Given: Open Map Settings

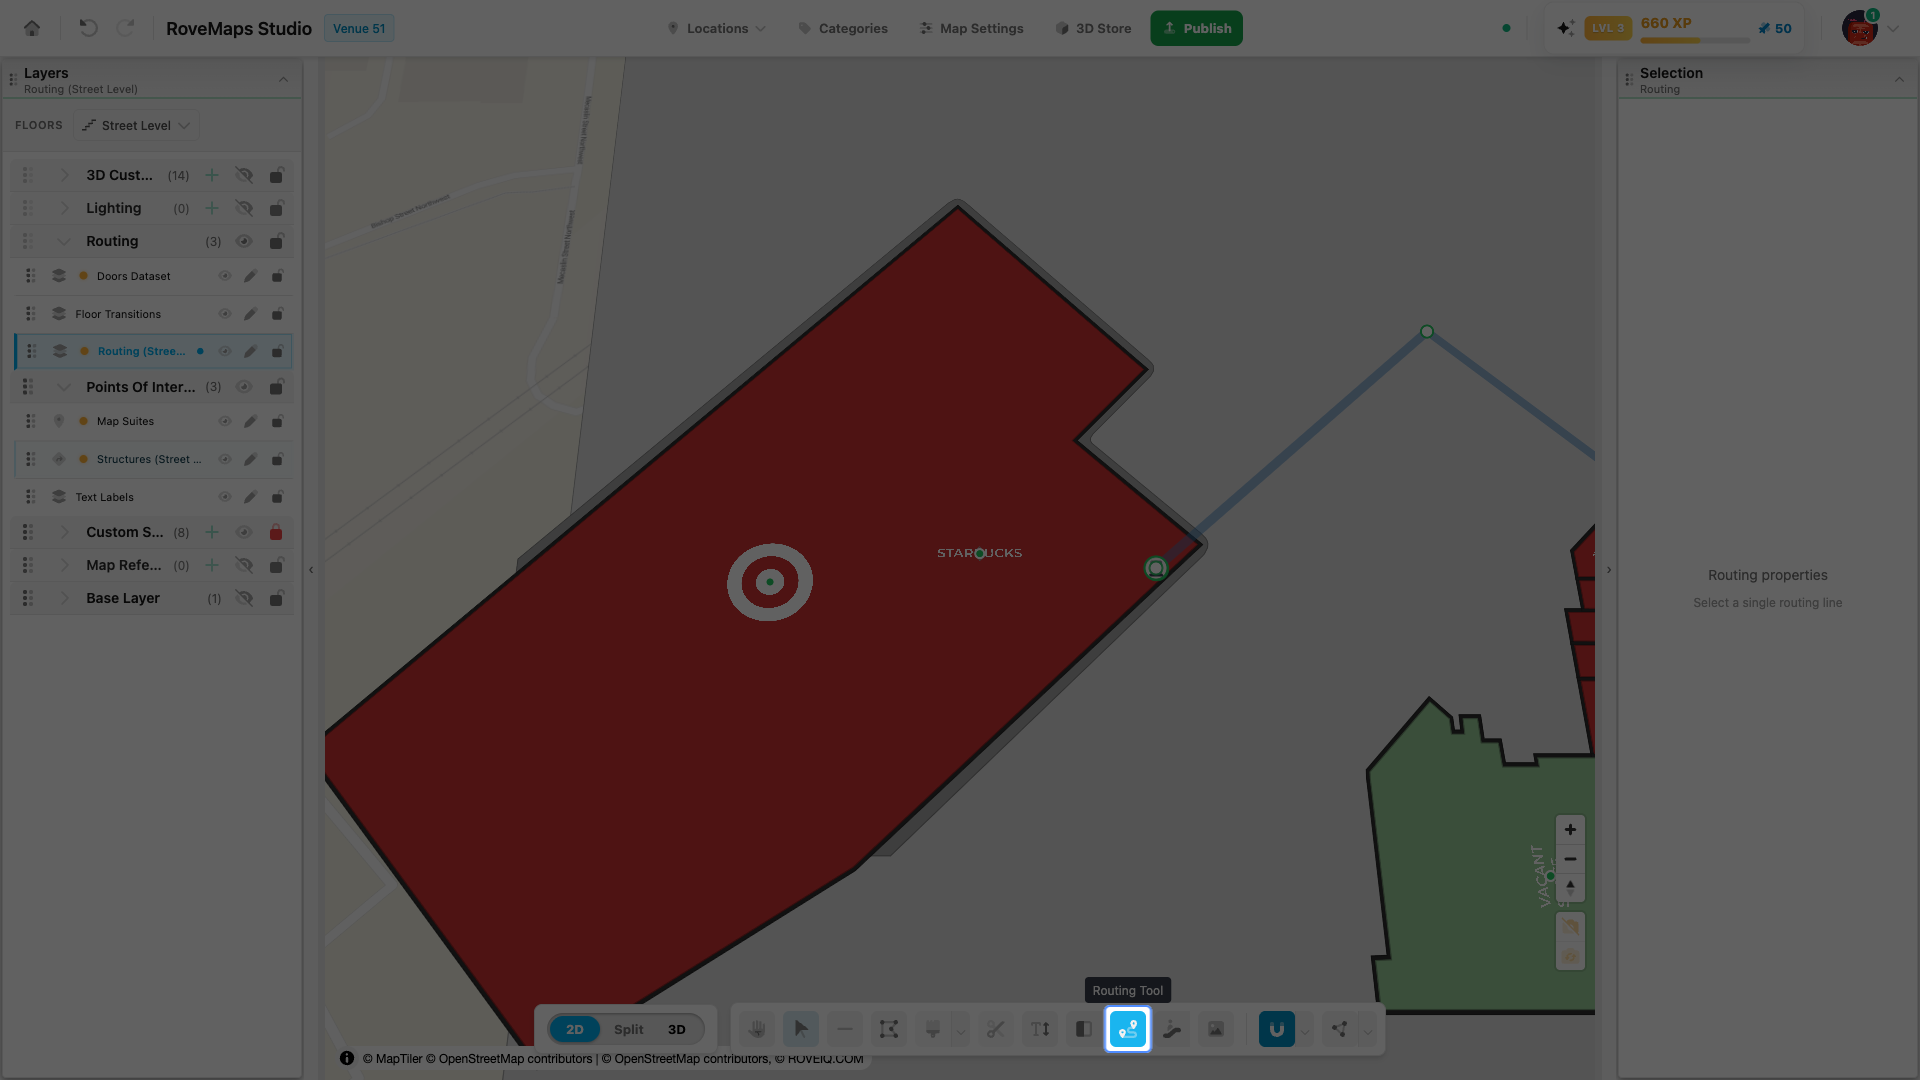Looking at the screenshot, I should pos(972,28).
